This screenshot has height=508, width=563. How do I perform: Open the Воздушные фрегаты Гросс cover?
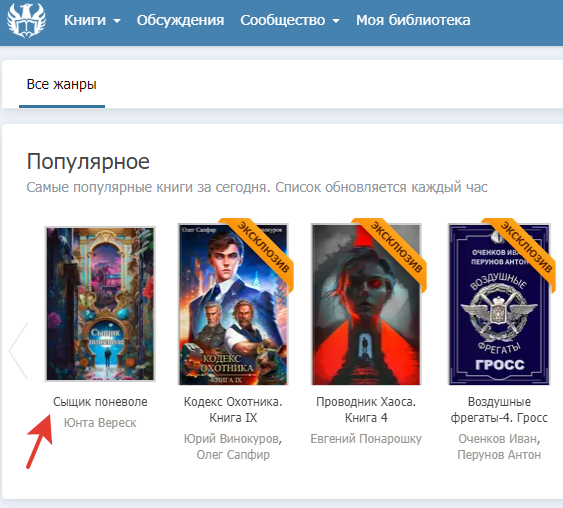(499, 304)
